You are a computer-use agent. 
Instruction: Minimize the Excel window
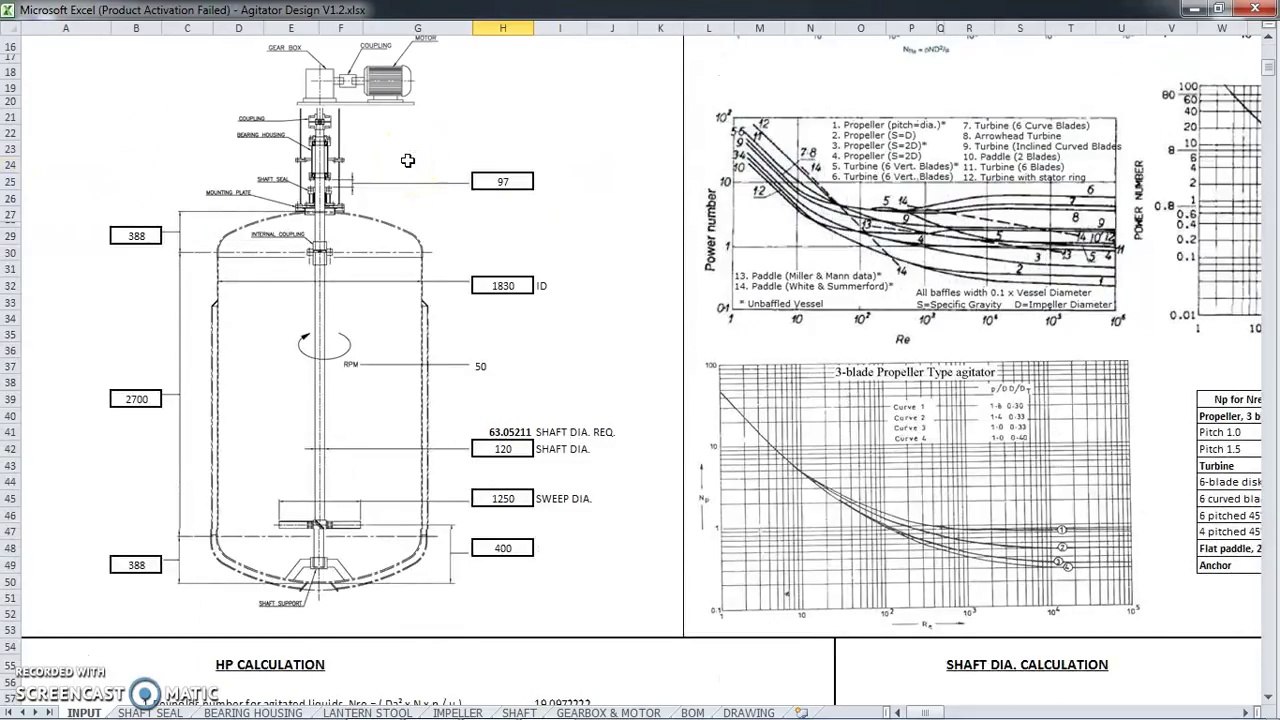click(1195, 9)
